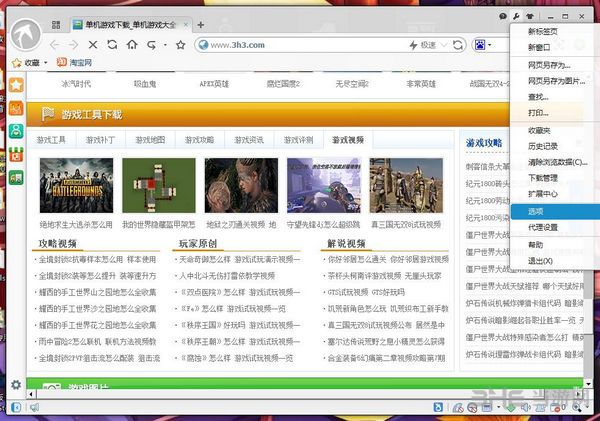Switch to the 游戏补丁 tab

tap(100, 141)
